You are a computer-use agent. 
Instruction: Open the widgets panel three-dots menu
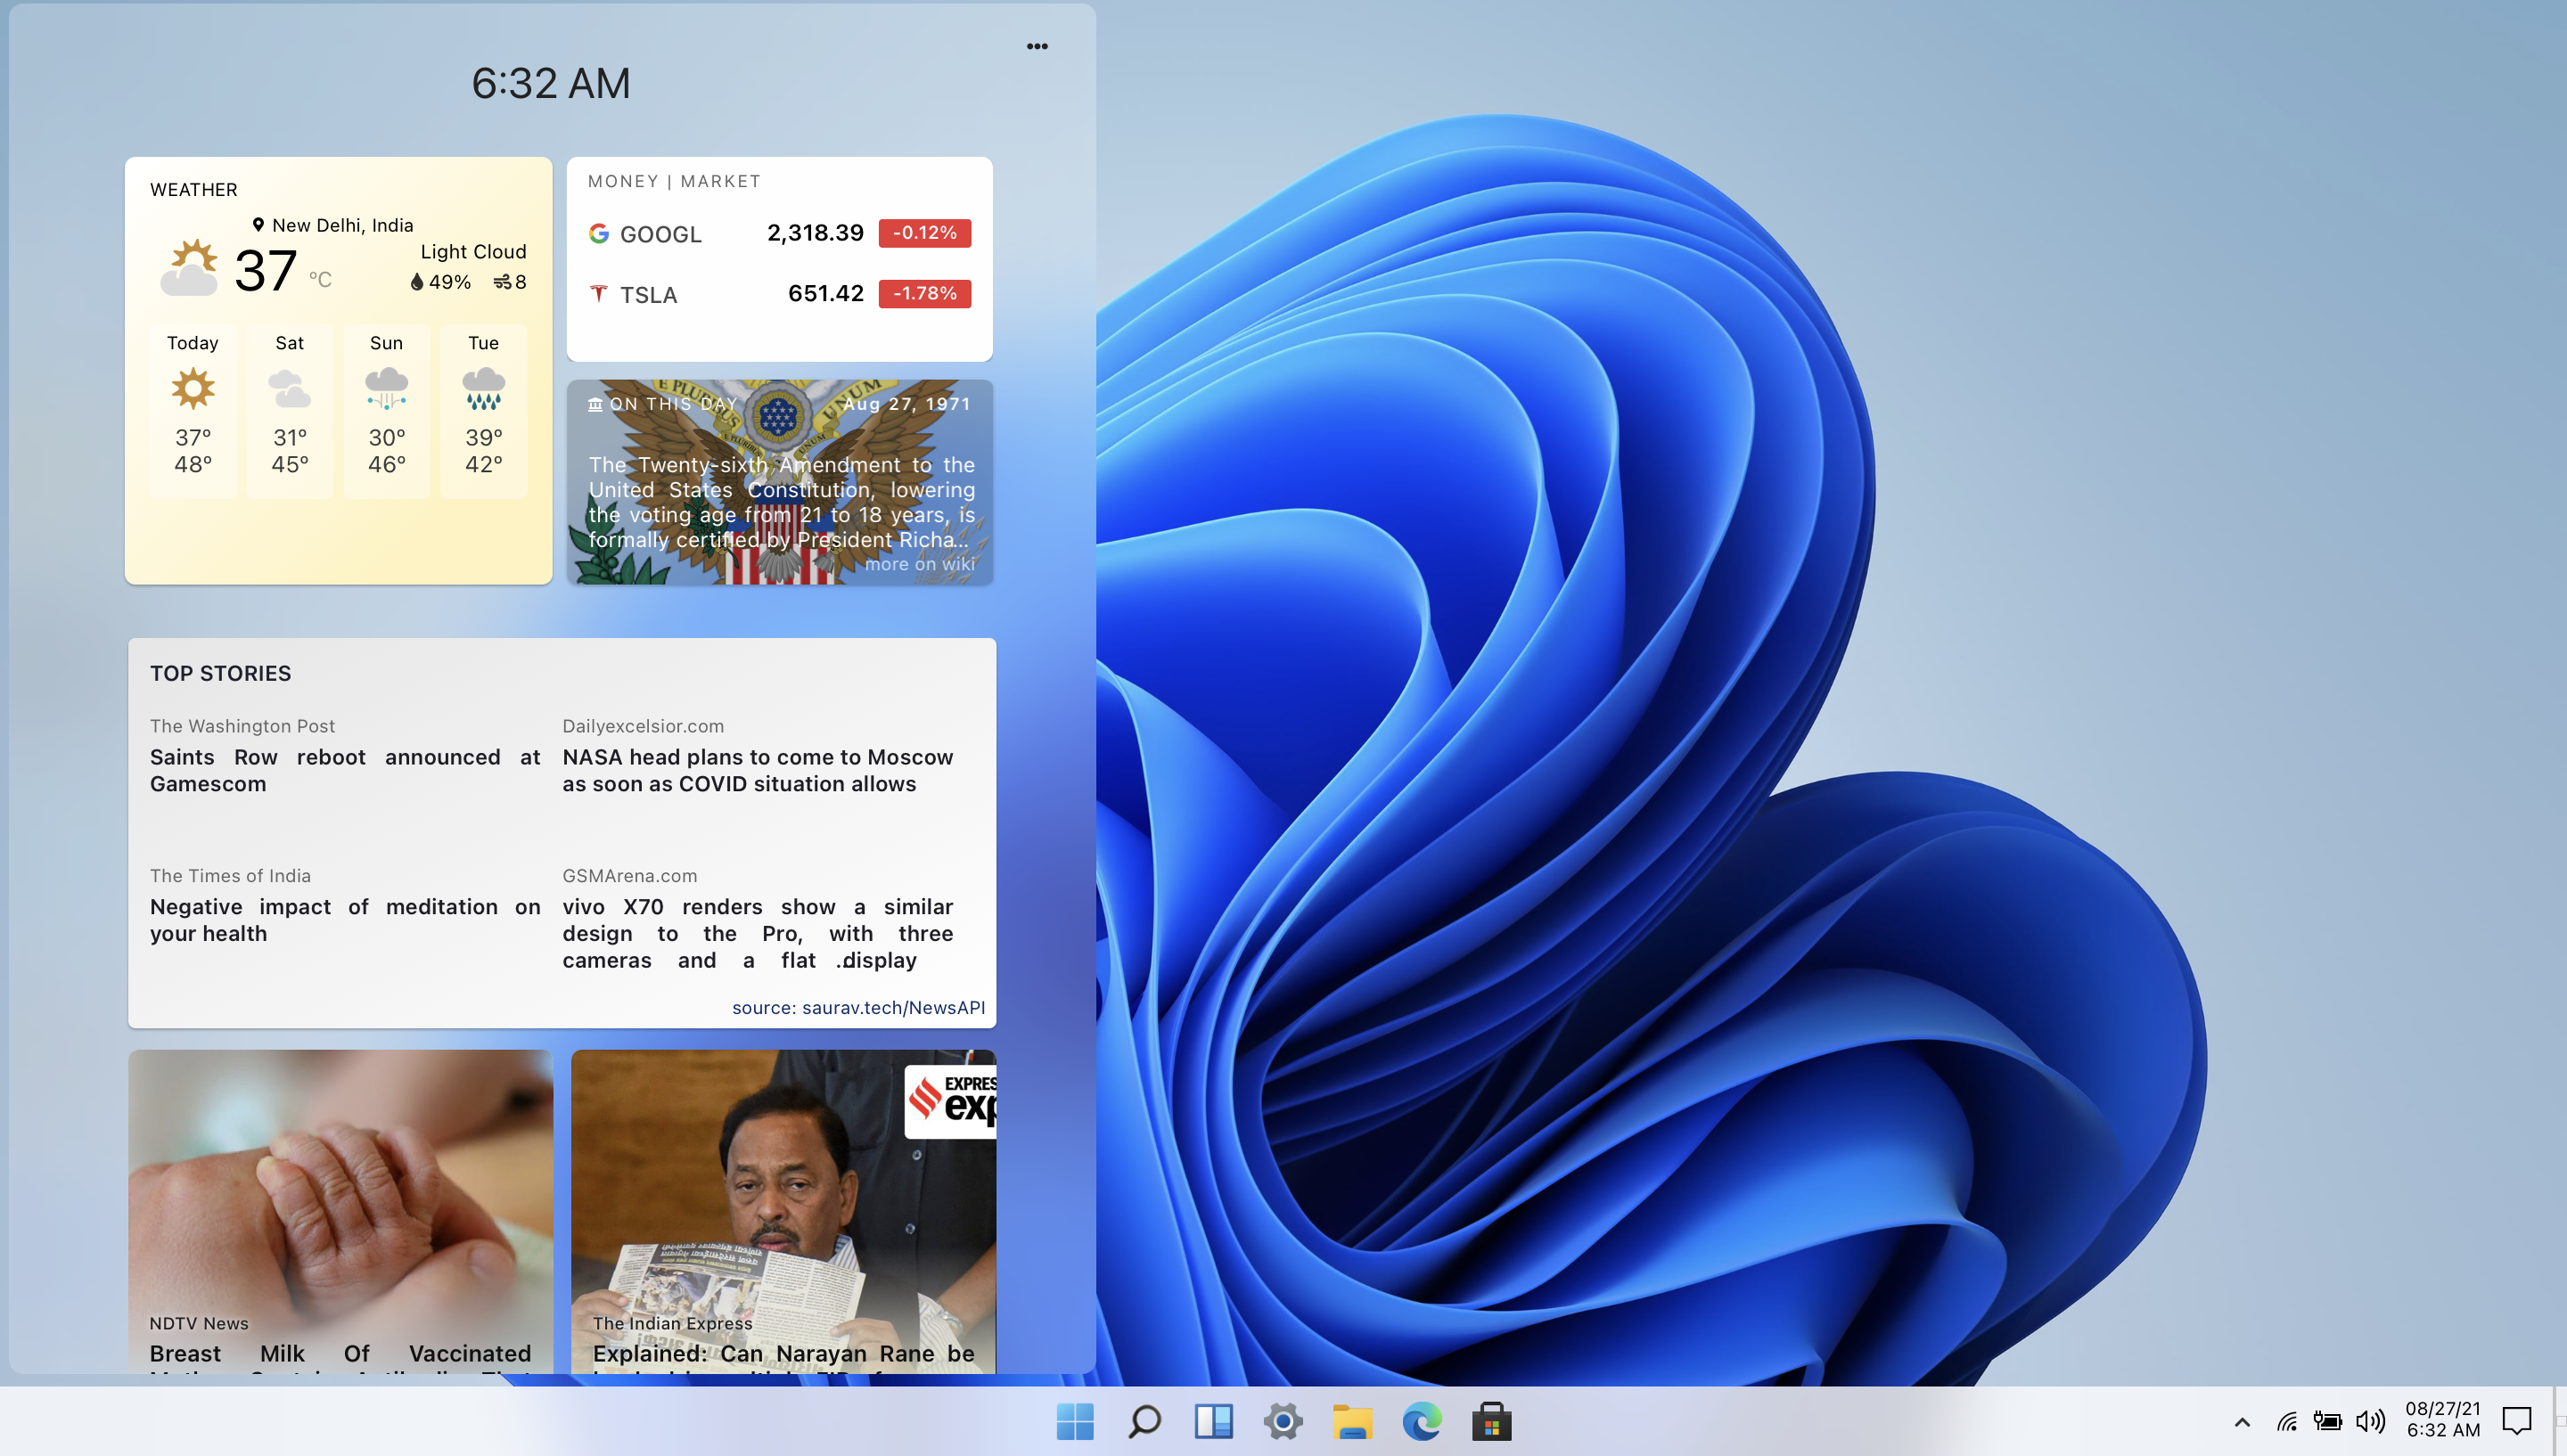(1037, 46)
